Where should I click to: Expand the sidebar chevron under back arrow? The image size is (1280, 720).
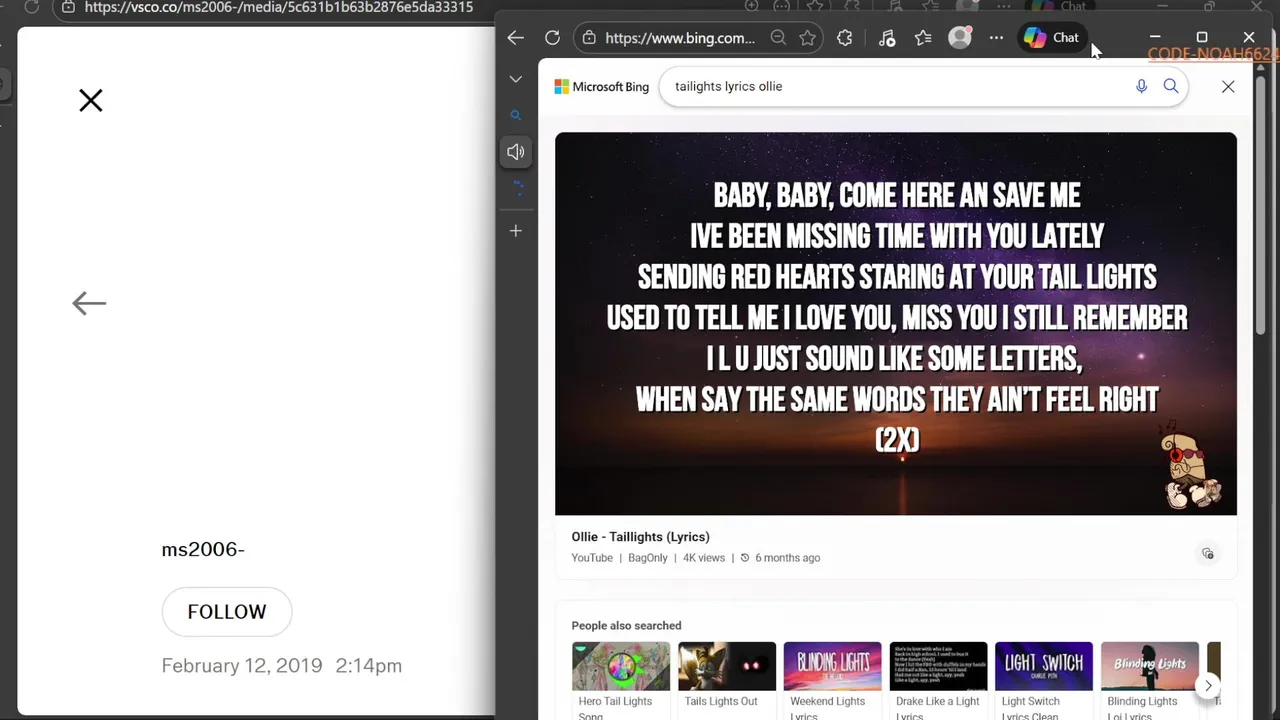tap(515, 79)
